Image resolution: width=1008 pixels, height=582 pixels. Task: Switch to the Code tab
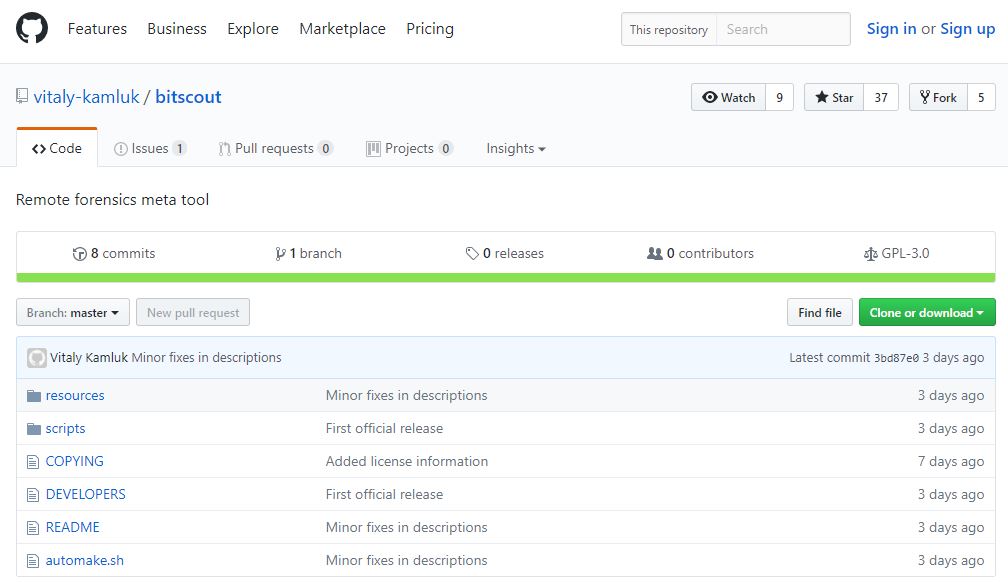(57, 149)
